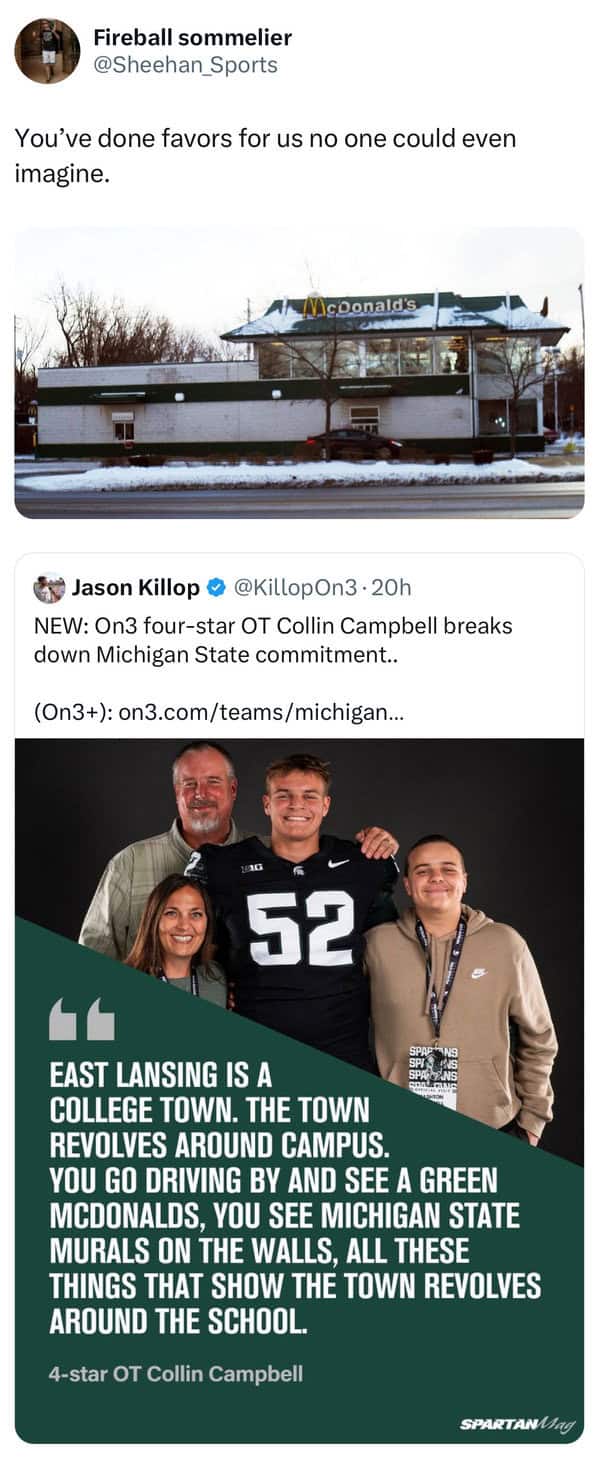Click the East Lansing quote text
This screenshot has width=599, height=1463.
click(295, 1198)
